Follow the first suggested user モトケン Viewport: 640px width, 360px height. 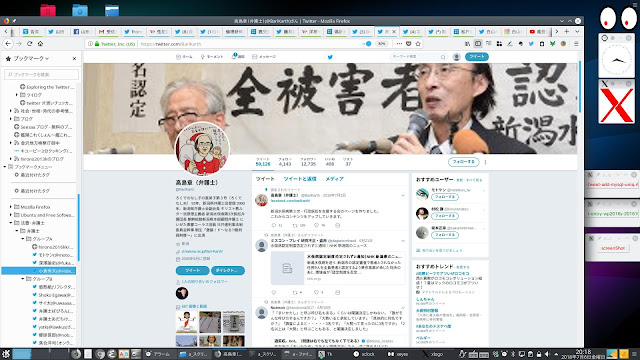[x=444, y=197]
